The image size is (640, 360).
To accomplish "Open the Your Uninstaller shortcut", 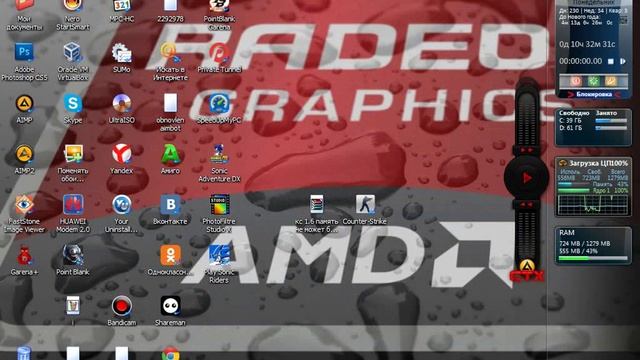I will tap(122, 204).
